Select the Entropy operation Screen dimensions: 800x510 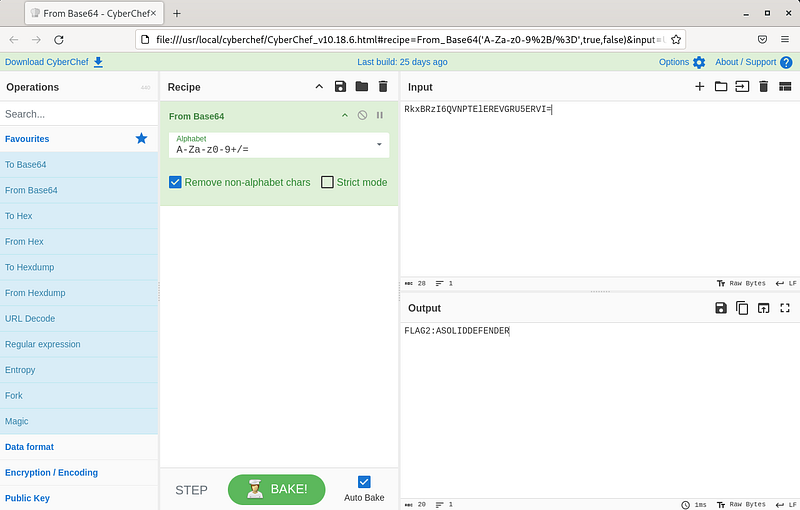79,370
